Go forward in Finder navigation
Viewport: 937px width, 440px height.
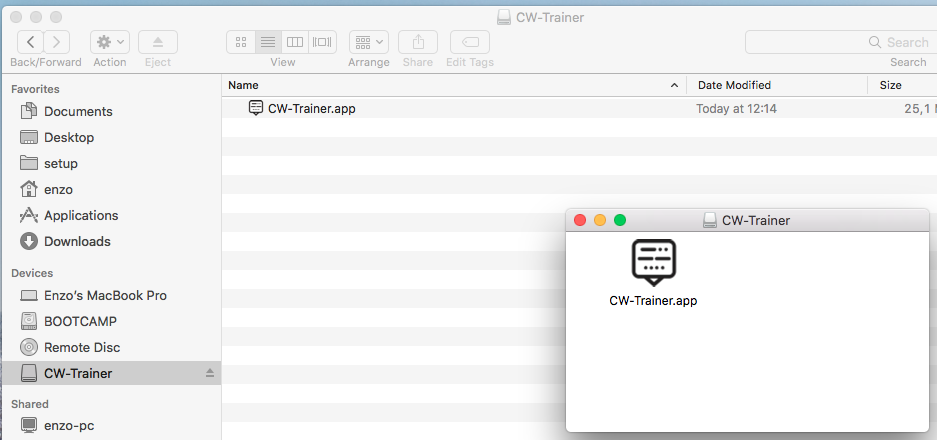pyautogui.click(x=57, y=42)
